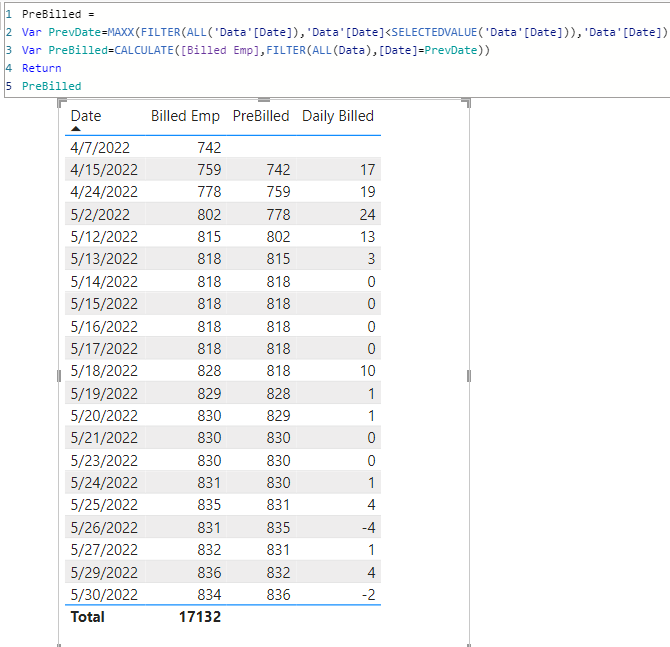
Task: Select the 5/21/2022 date cell
Action: pos(104,438)
